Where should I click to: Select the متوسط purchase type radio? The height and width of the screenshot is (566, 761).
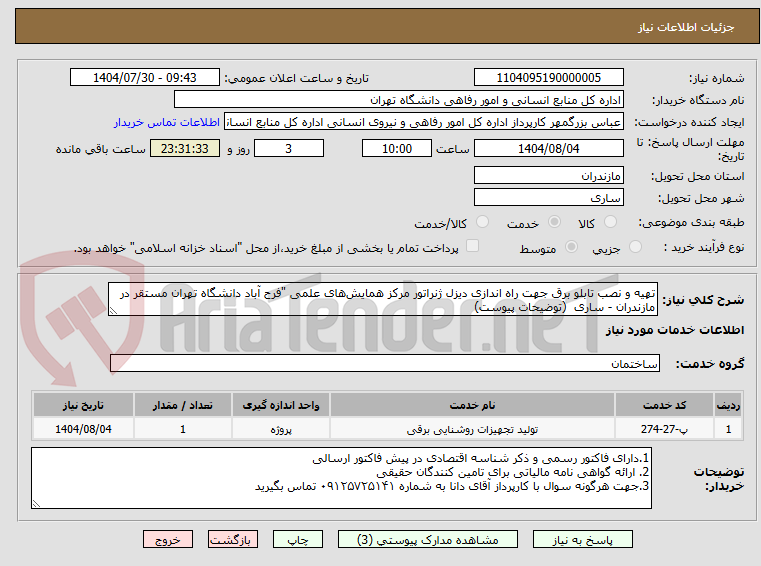tap(572, 247)
